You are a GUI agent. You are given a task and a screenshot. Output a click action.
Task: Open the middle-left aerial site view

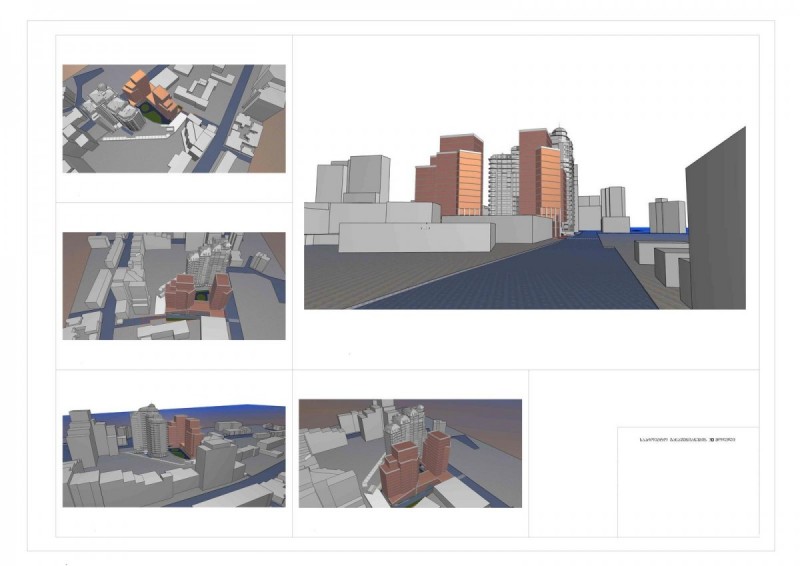[173, 286]
